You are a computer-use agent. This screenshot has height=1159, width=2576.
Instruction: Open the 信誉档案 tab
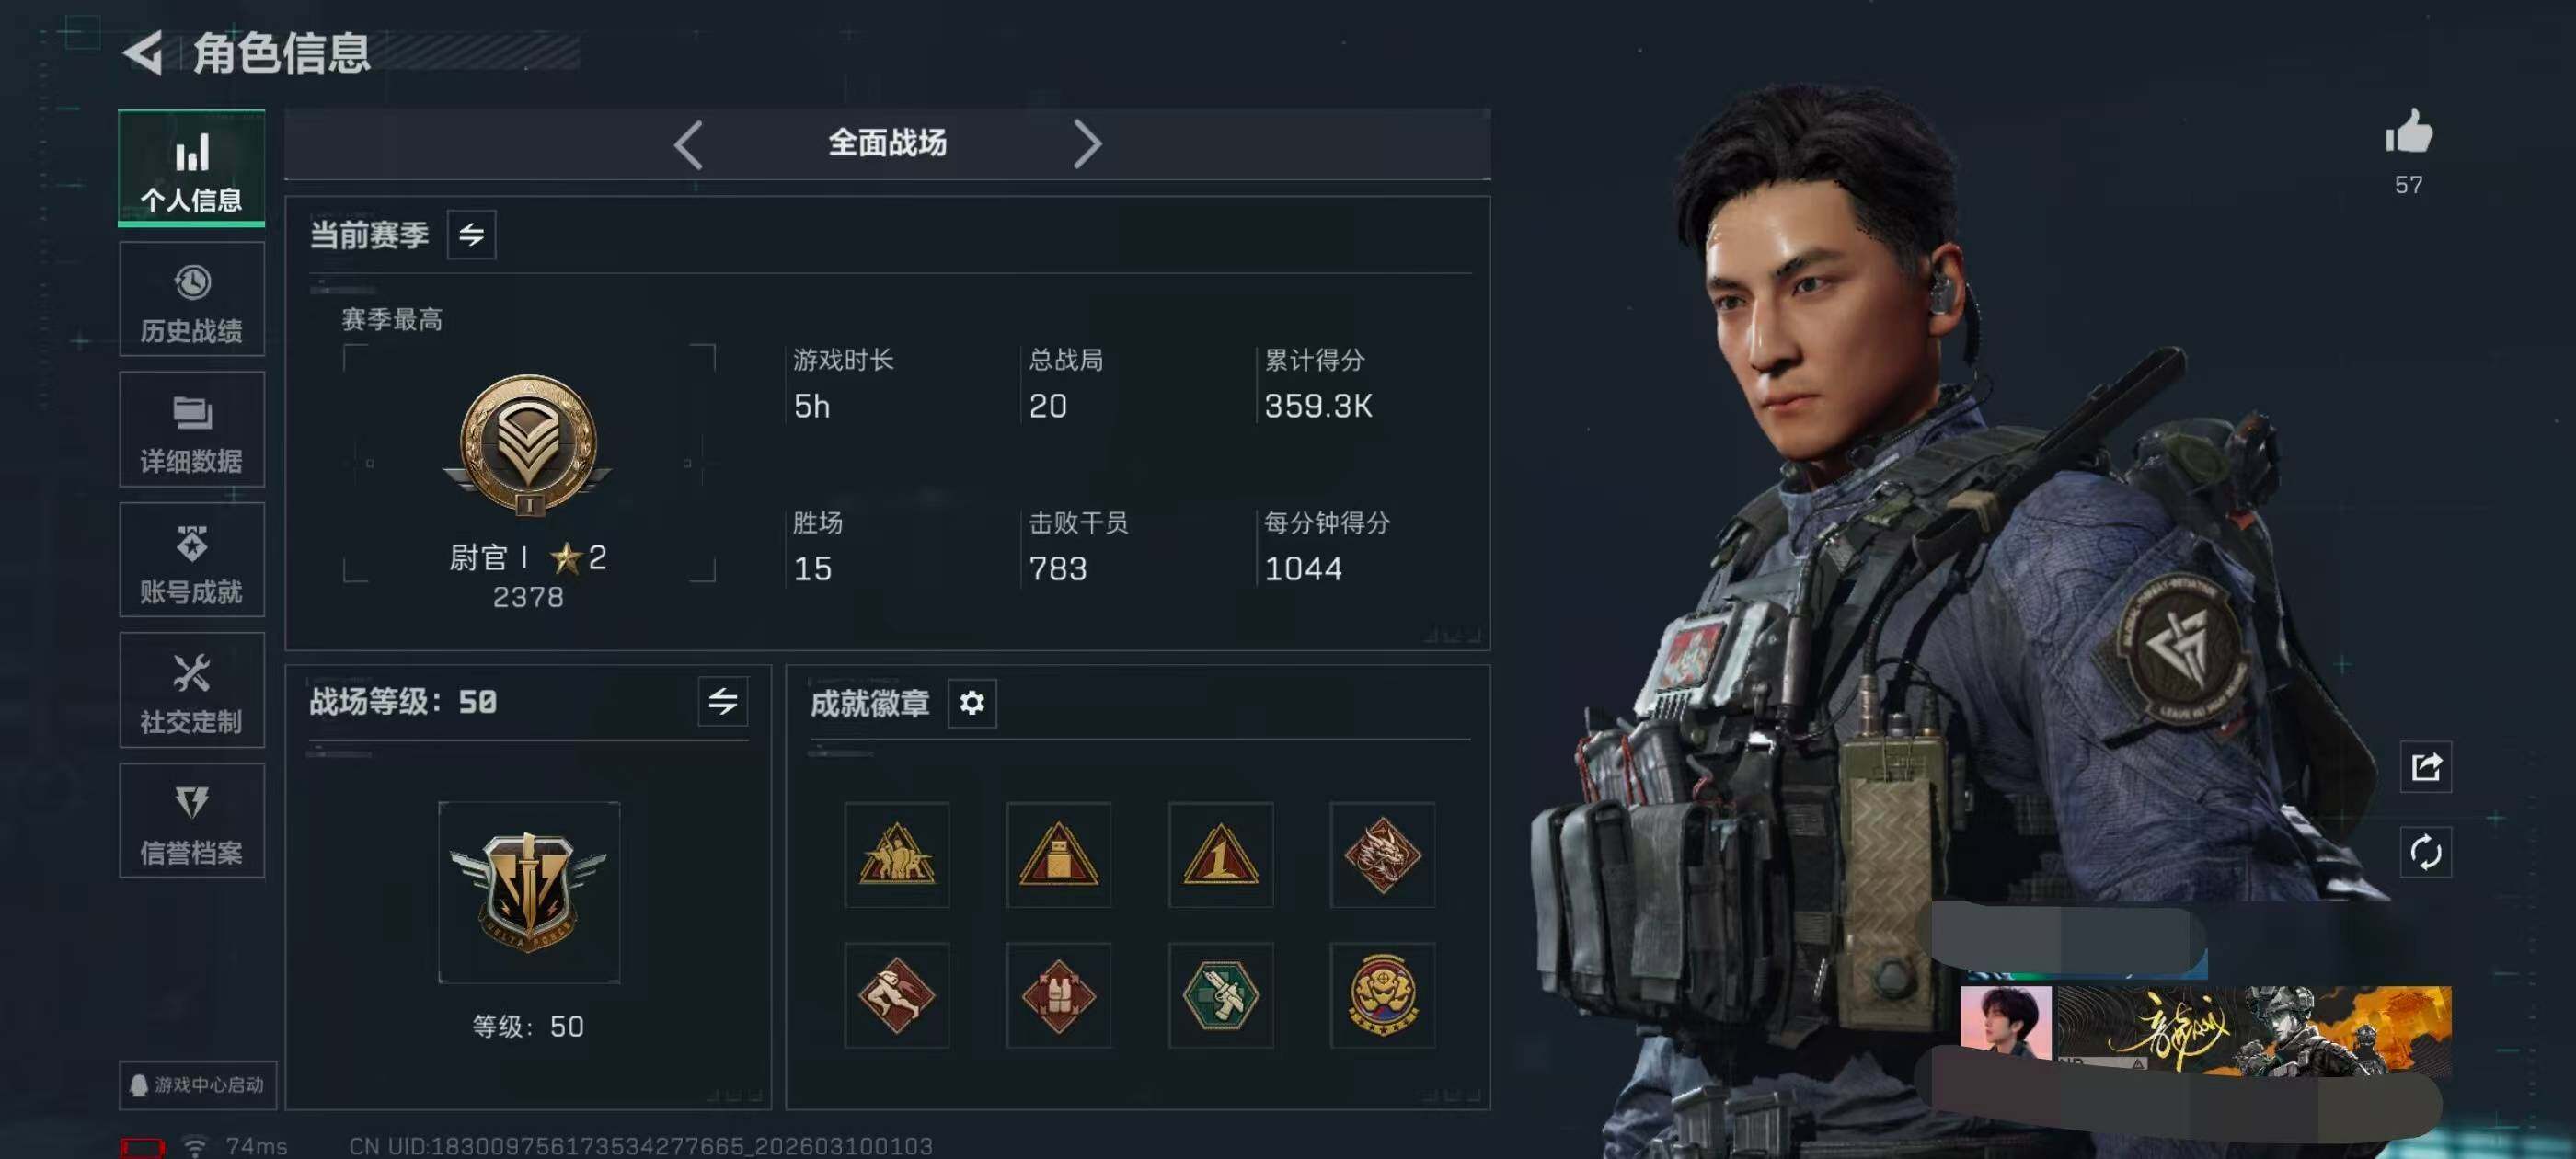tap(192, 821)
